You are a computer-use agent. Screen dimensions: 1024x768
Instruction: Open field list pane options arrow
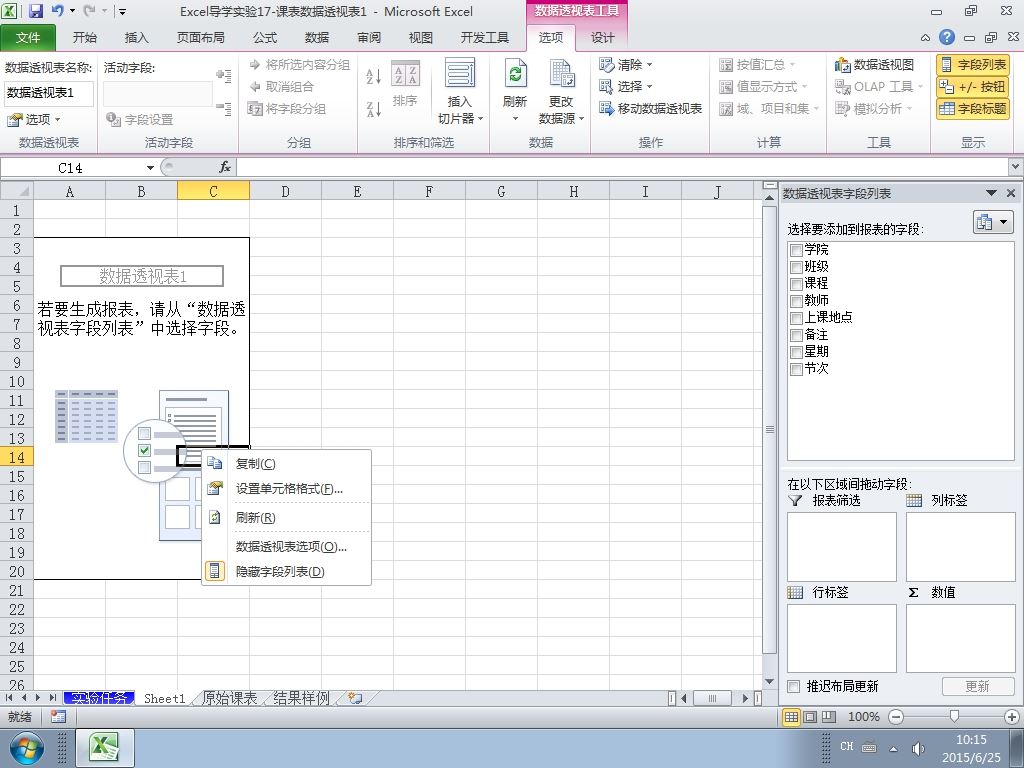tap(991, 193)
